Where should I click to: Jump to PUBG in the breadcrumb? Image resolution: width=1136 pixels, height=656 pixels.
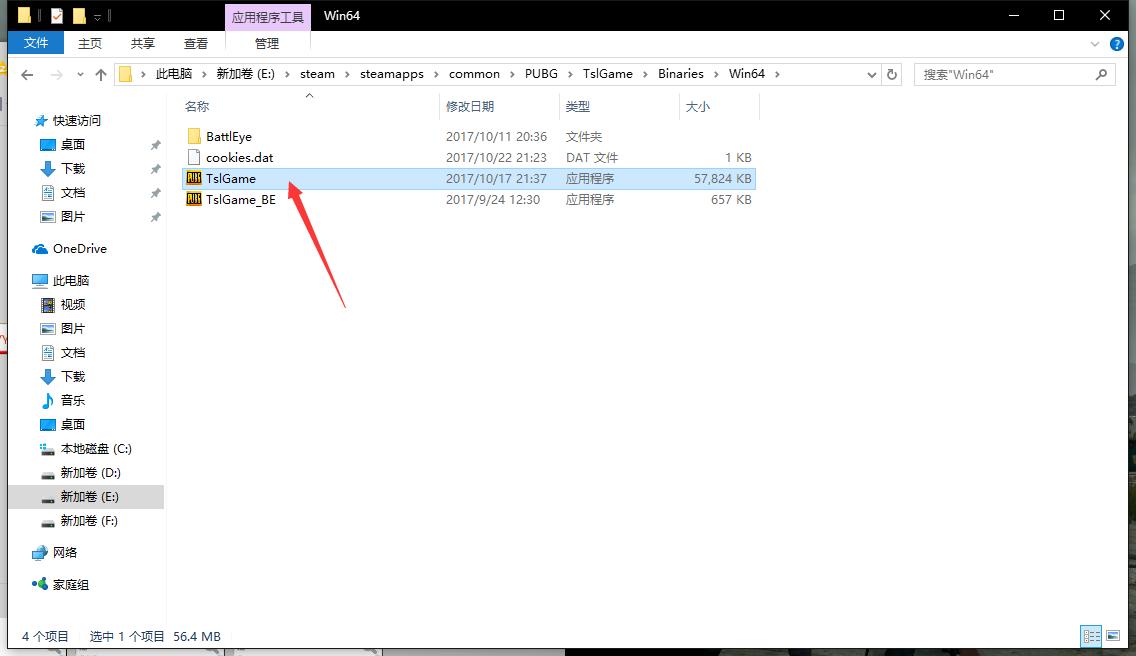[x=541, y=74]
